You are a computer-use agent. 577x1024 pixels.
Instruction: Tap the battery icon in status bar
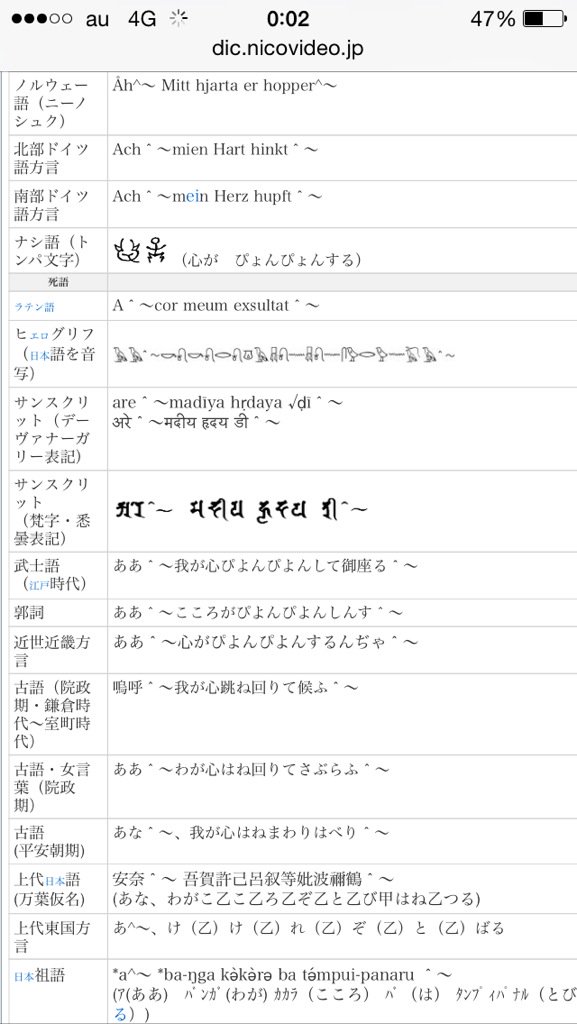tap(544, 19)
